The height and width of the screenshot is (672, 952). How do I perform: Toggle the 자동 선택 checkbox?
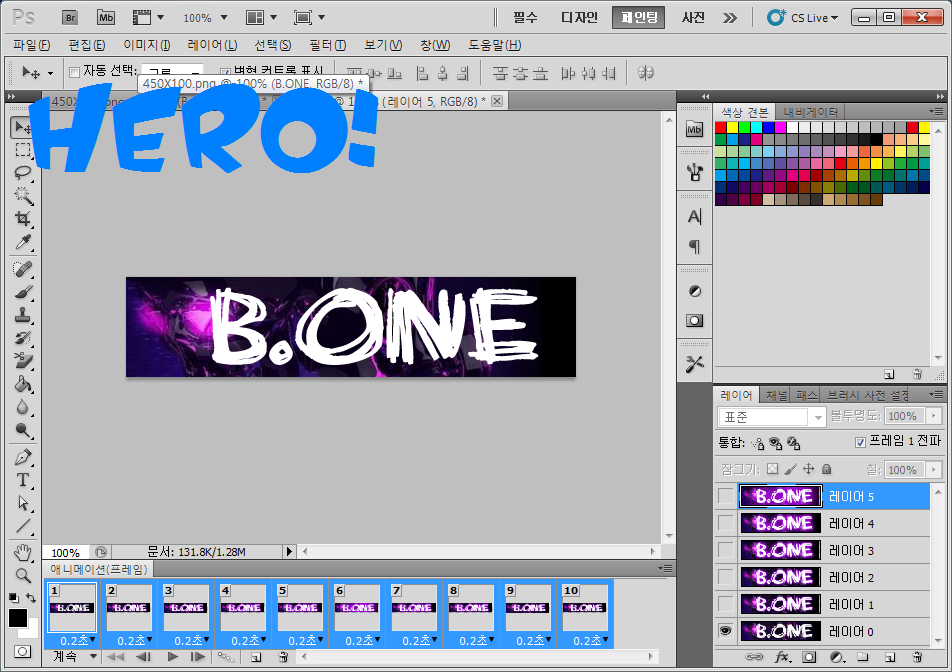pyautogui.click(x=74, y=73)
